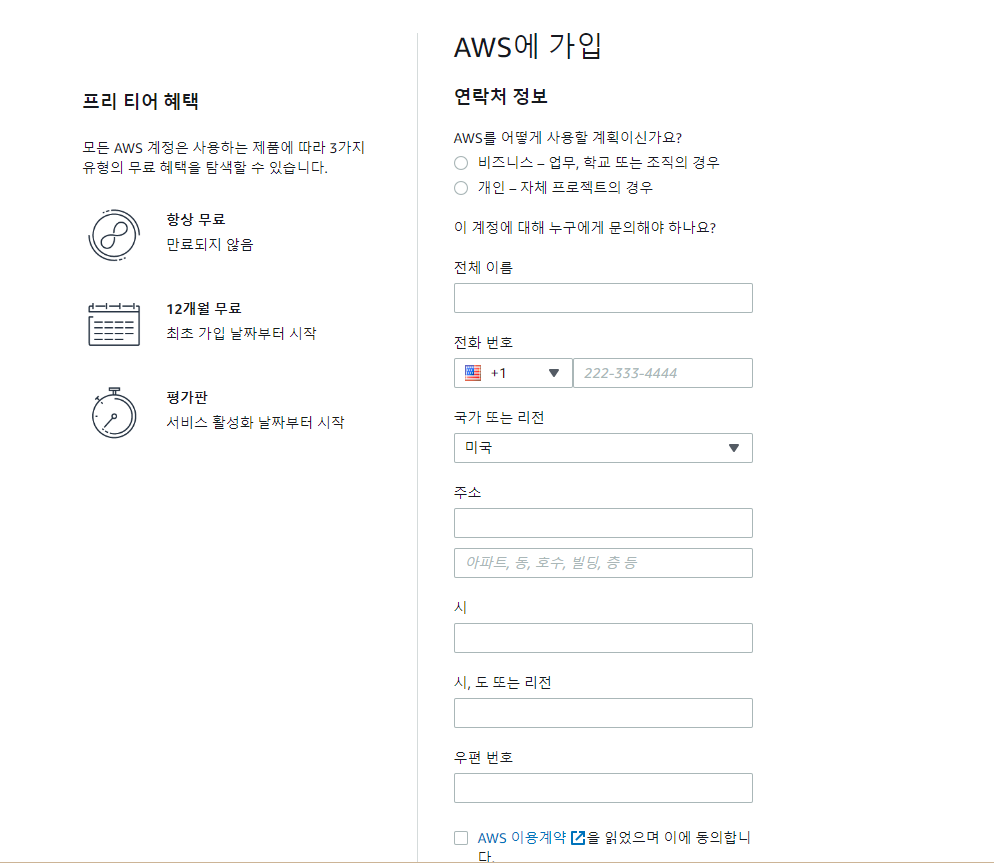Click the stopwatch 평가판 icon
The width and height of the screenshot is (994, 863).
point(114,413)
